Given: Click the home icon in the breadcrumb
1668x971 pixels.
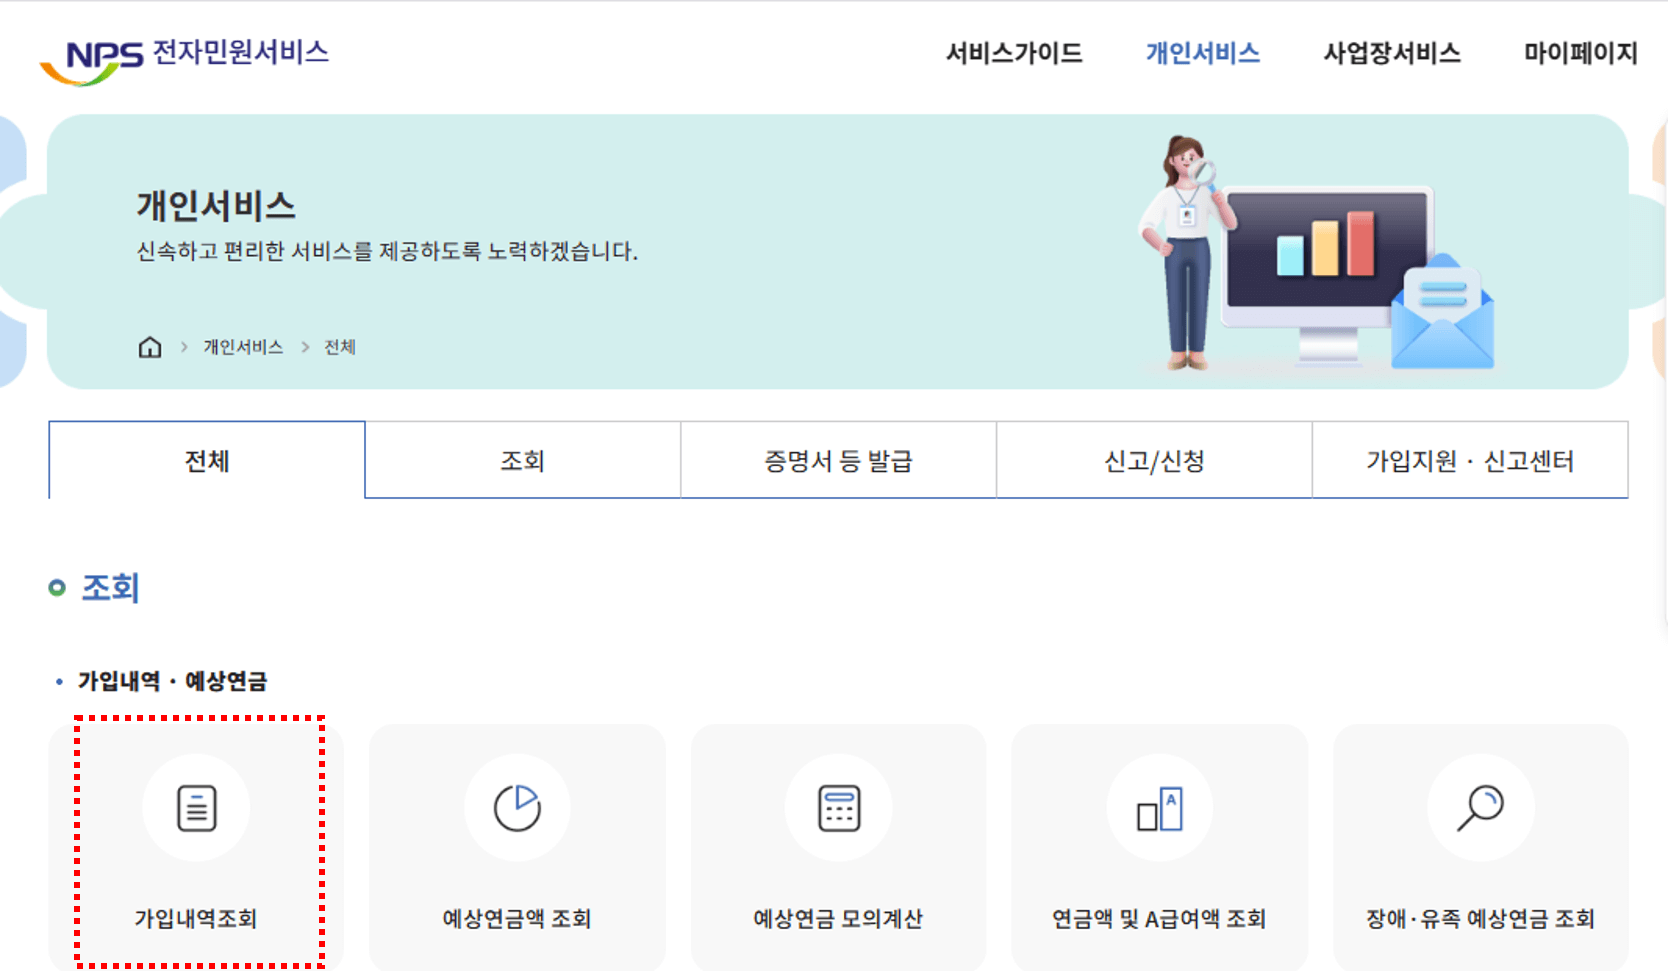Looking at the screenshot, I should pos(149,347).
